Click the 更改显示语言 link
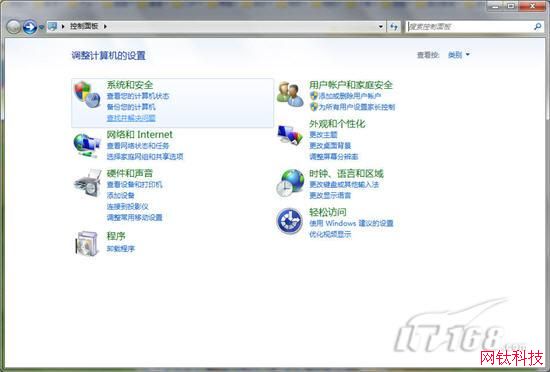The width and height of the screenshot is (550, 372). (x=330, y=195)
